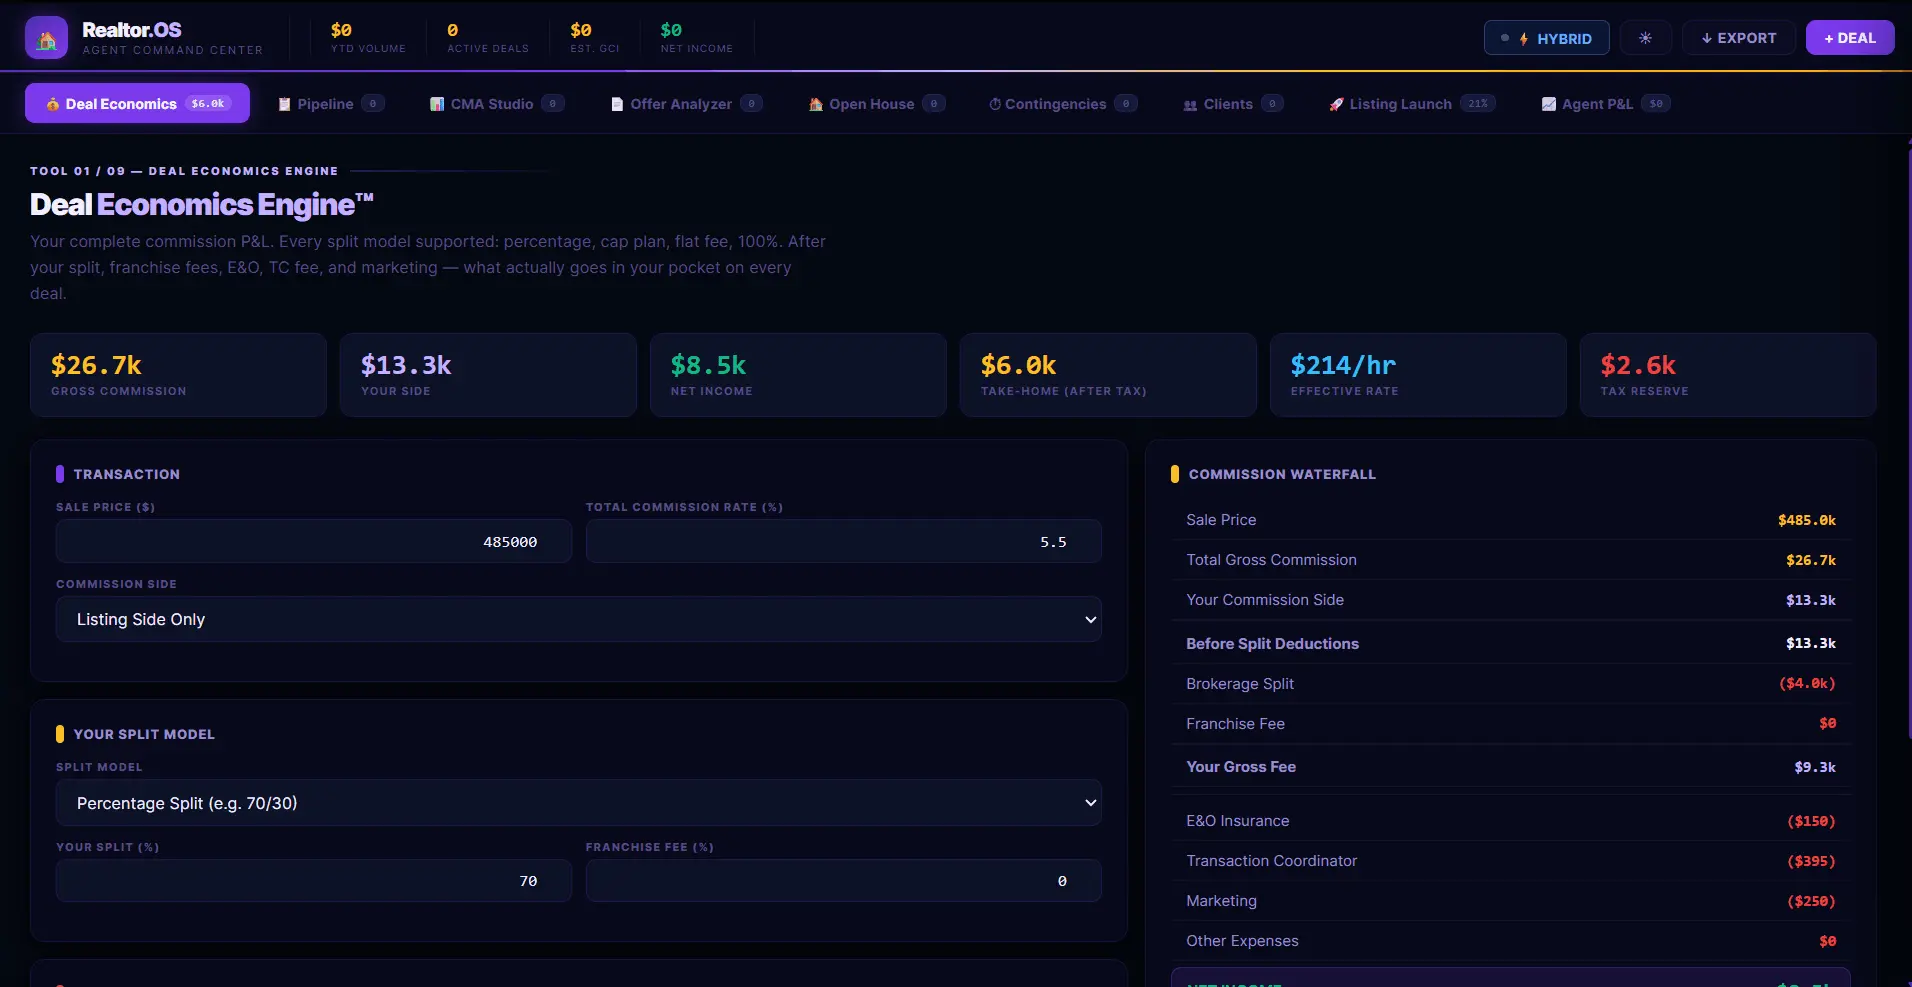Open the Offer Analyzer tab
Viewport: 1912px width, 987px height.
click(x=687, y=104)
